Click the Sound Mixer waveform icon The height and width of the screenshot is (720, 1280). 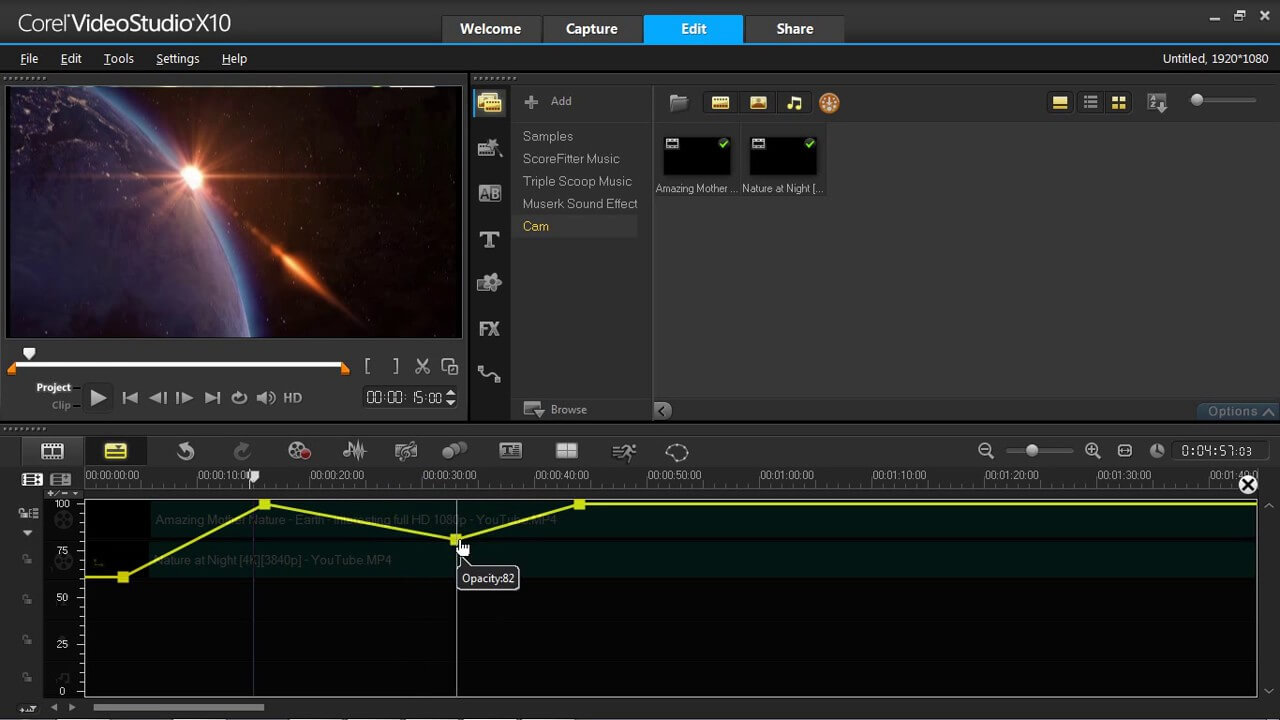(x=354, y=451)
